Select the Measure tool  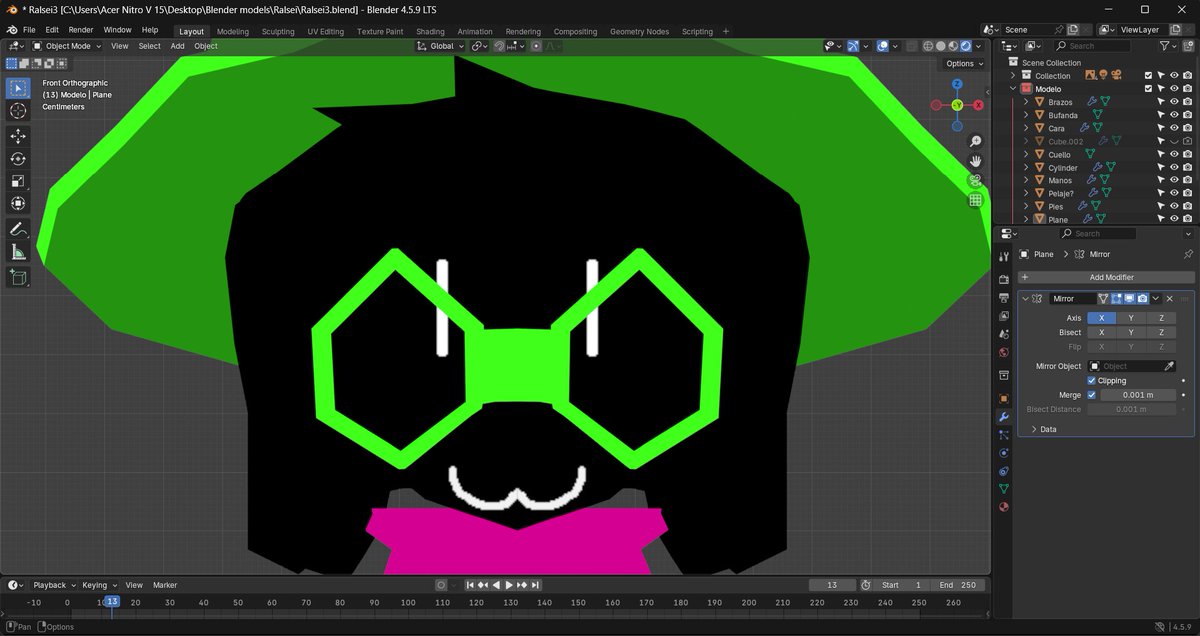pyautogui.click(x=18, y=253)
